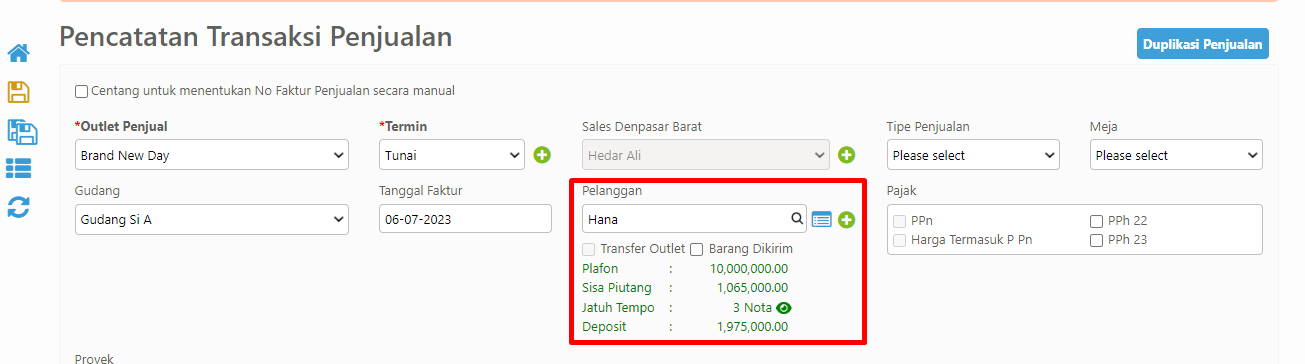Click the Tanggal Faktur date field

pos(465,219)
